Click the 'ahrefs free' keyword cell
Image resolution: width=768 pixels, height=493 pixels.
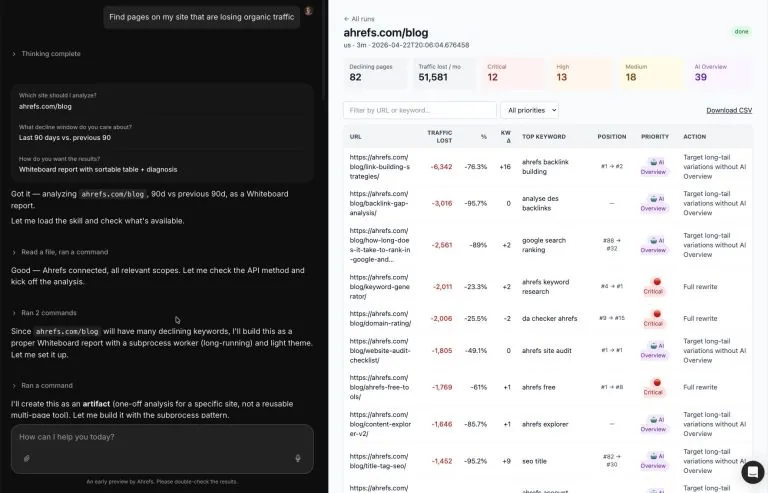pos(538,387)
